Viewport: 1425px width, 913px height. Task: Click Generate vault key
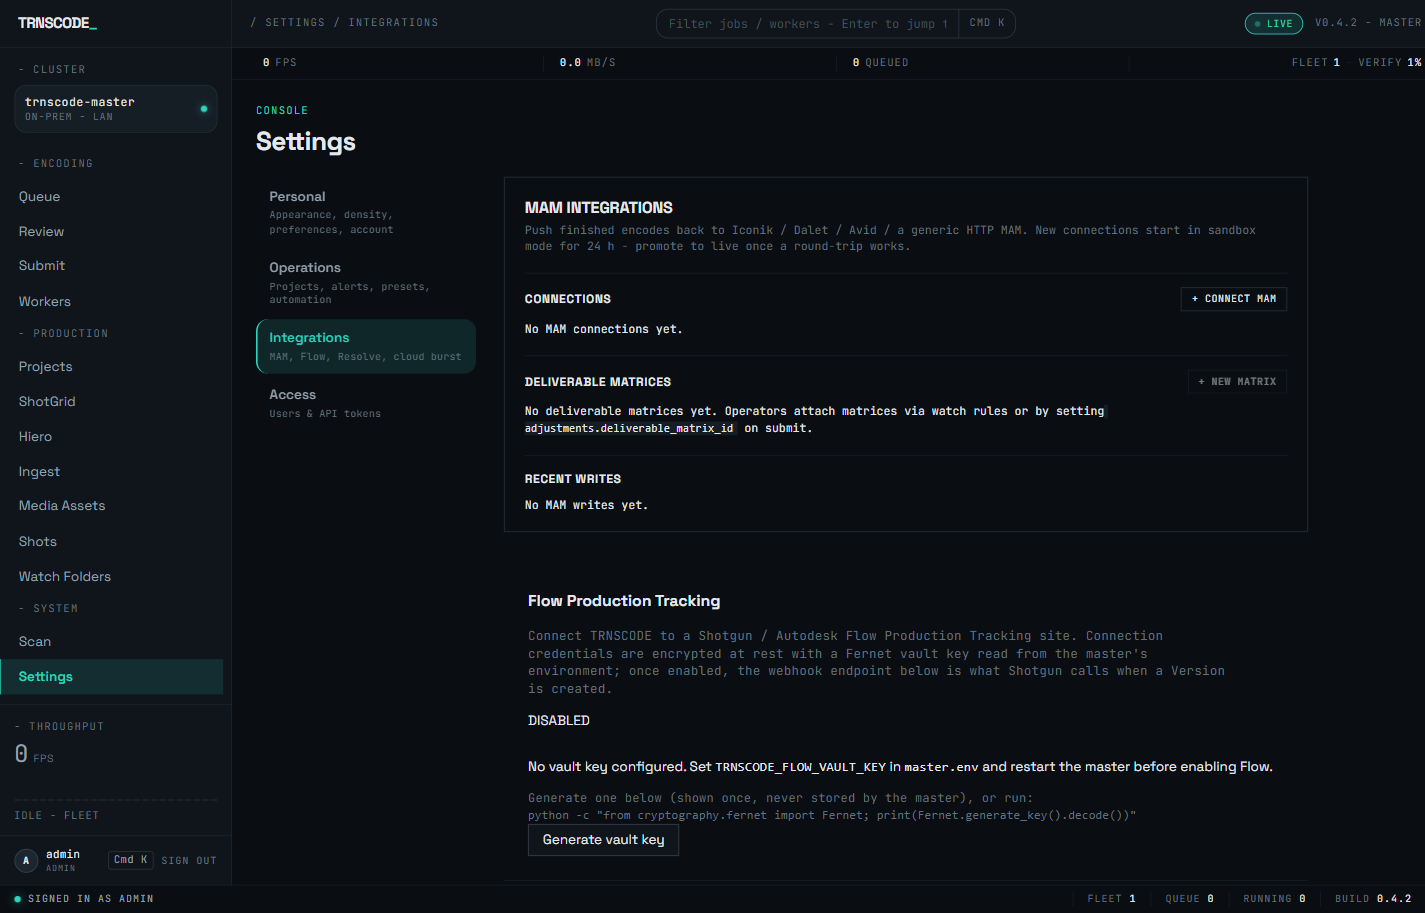coord(603,840)
